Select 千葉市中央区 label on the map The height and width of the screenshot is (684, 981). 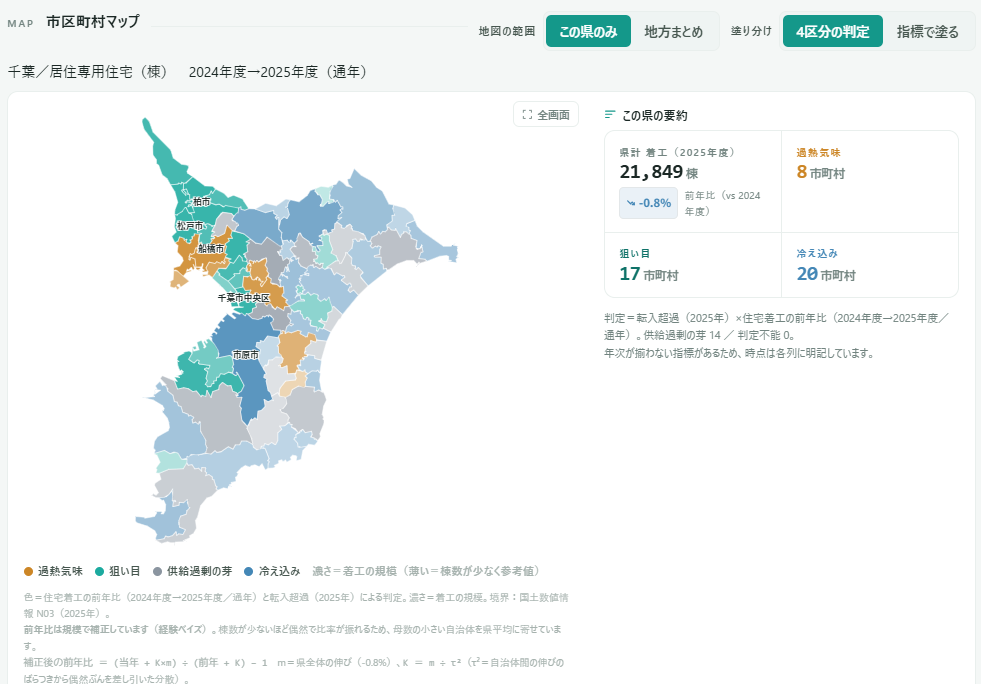tap(244, 298)
